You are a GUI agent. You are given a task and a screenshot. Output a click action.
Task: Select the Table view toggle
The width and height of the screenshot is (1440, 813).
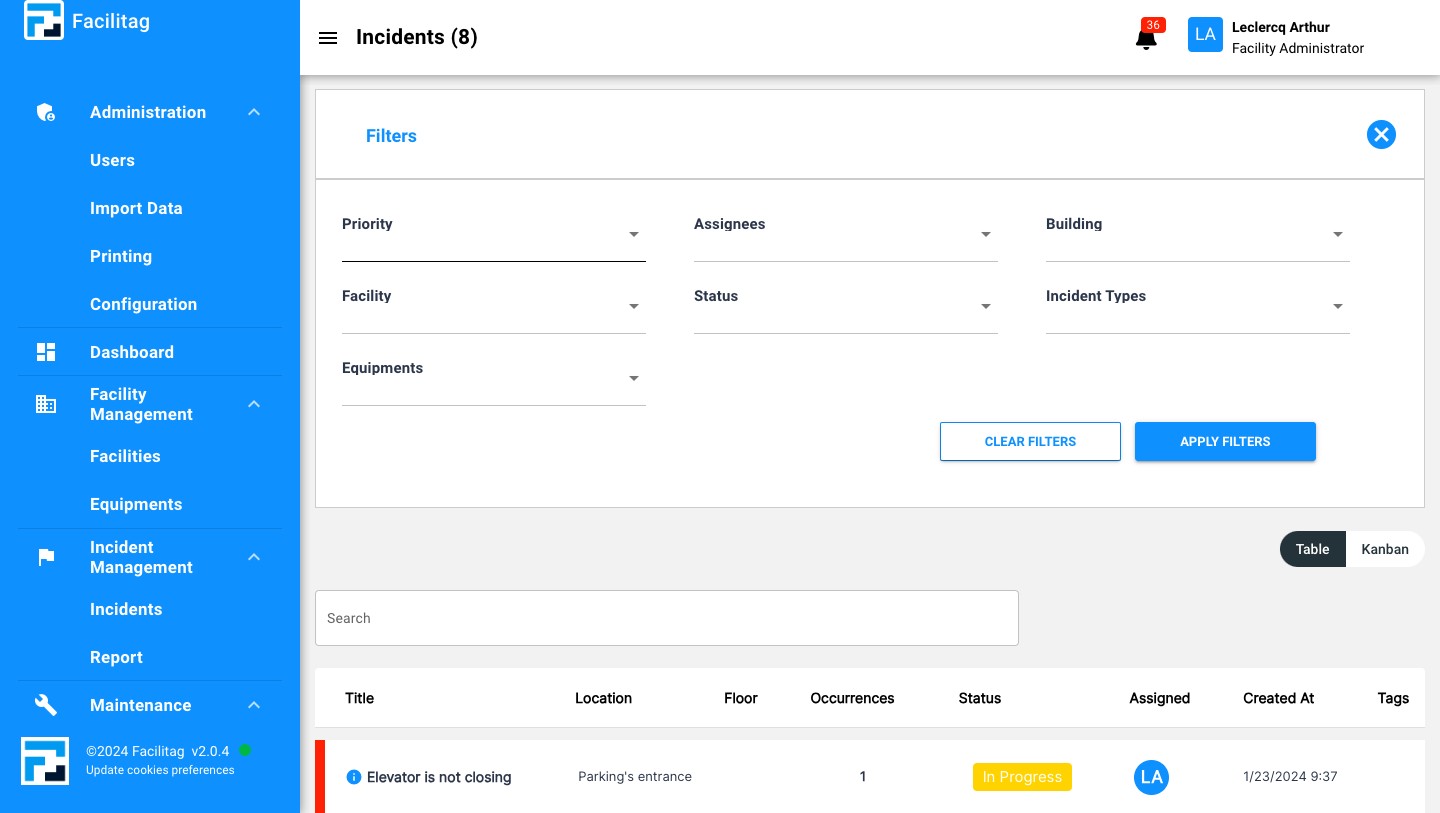1312,549
